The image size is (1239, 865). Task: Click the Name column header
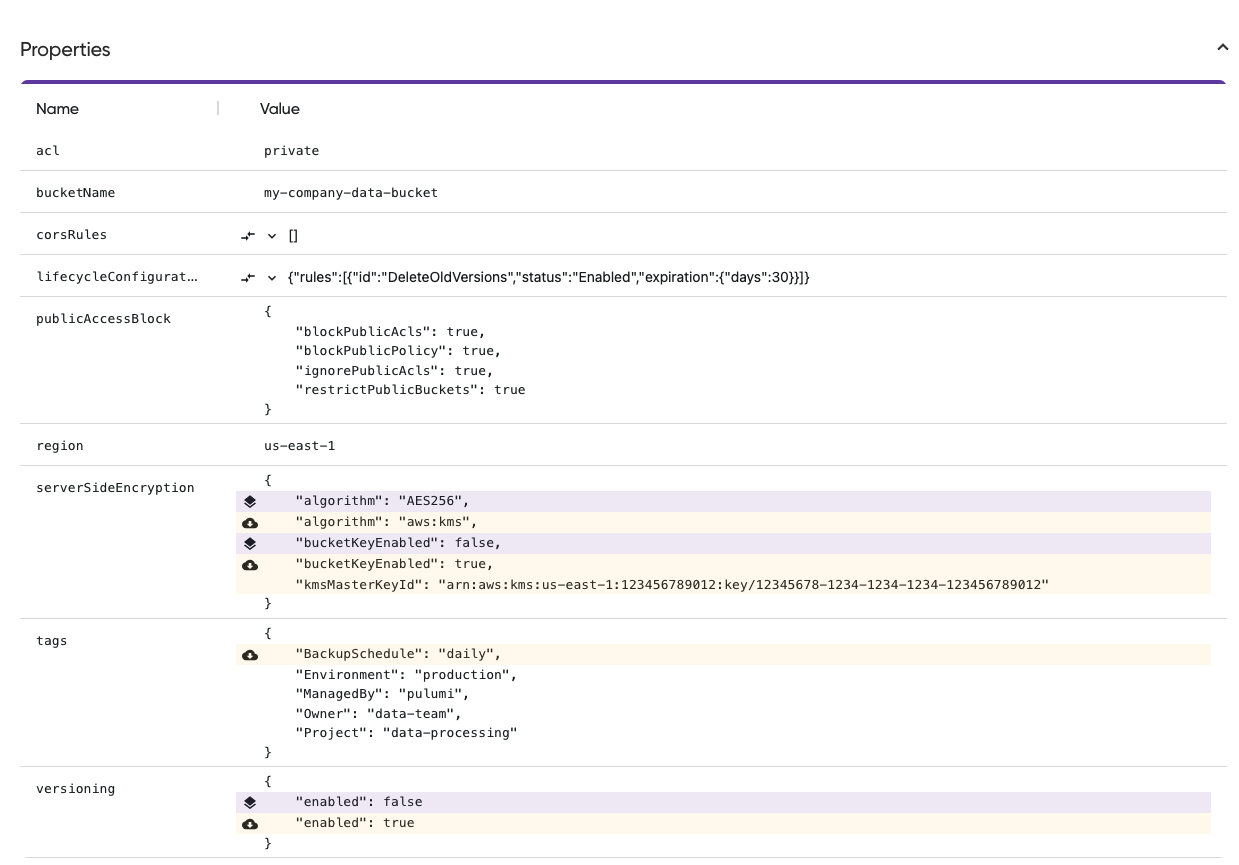tap(57, 108)
